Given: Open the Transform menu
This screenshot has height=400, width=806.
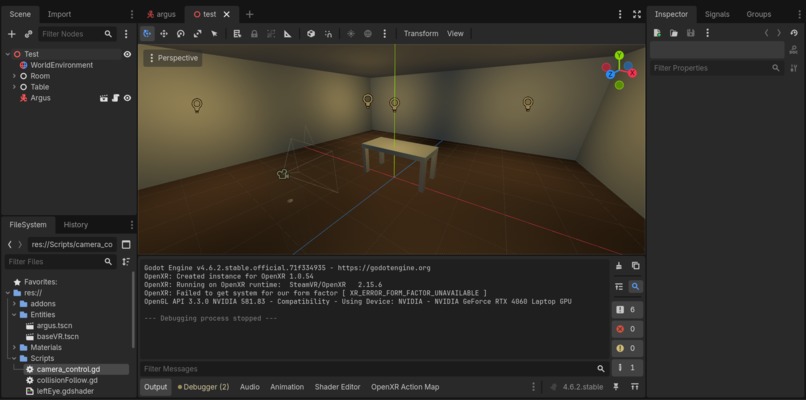Looking at the screenshot, I should click(x=421, y=33).
